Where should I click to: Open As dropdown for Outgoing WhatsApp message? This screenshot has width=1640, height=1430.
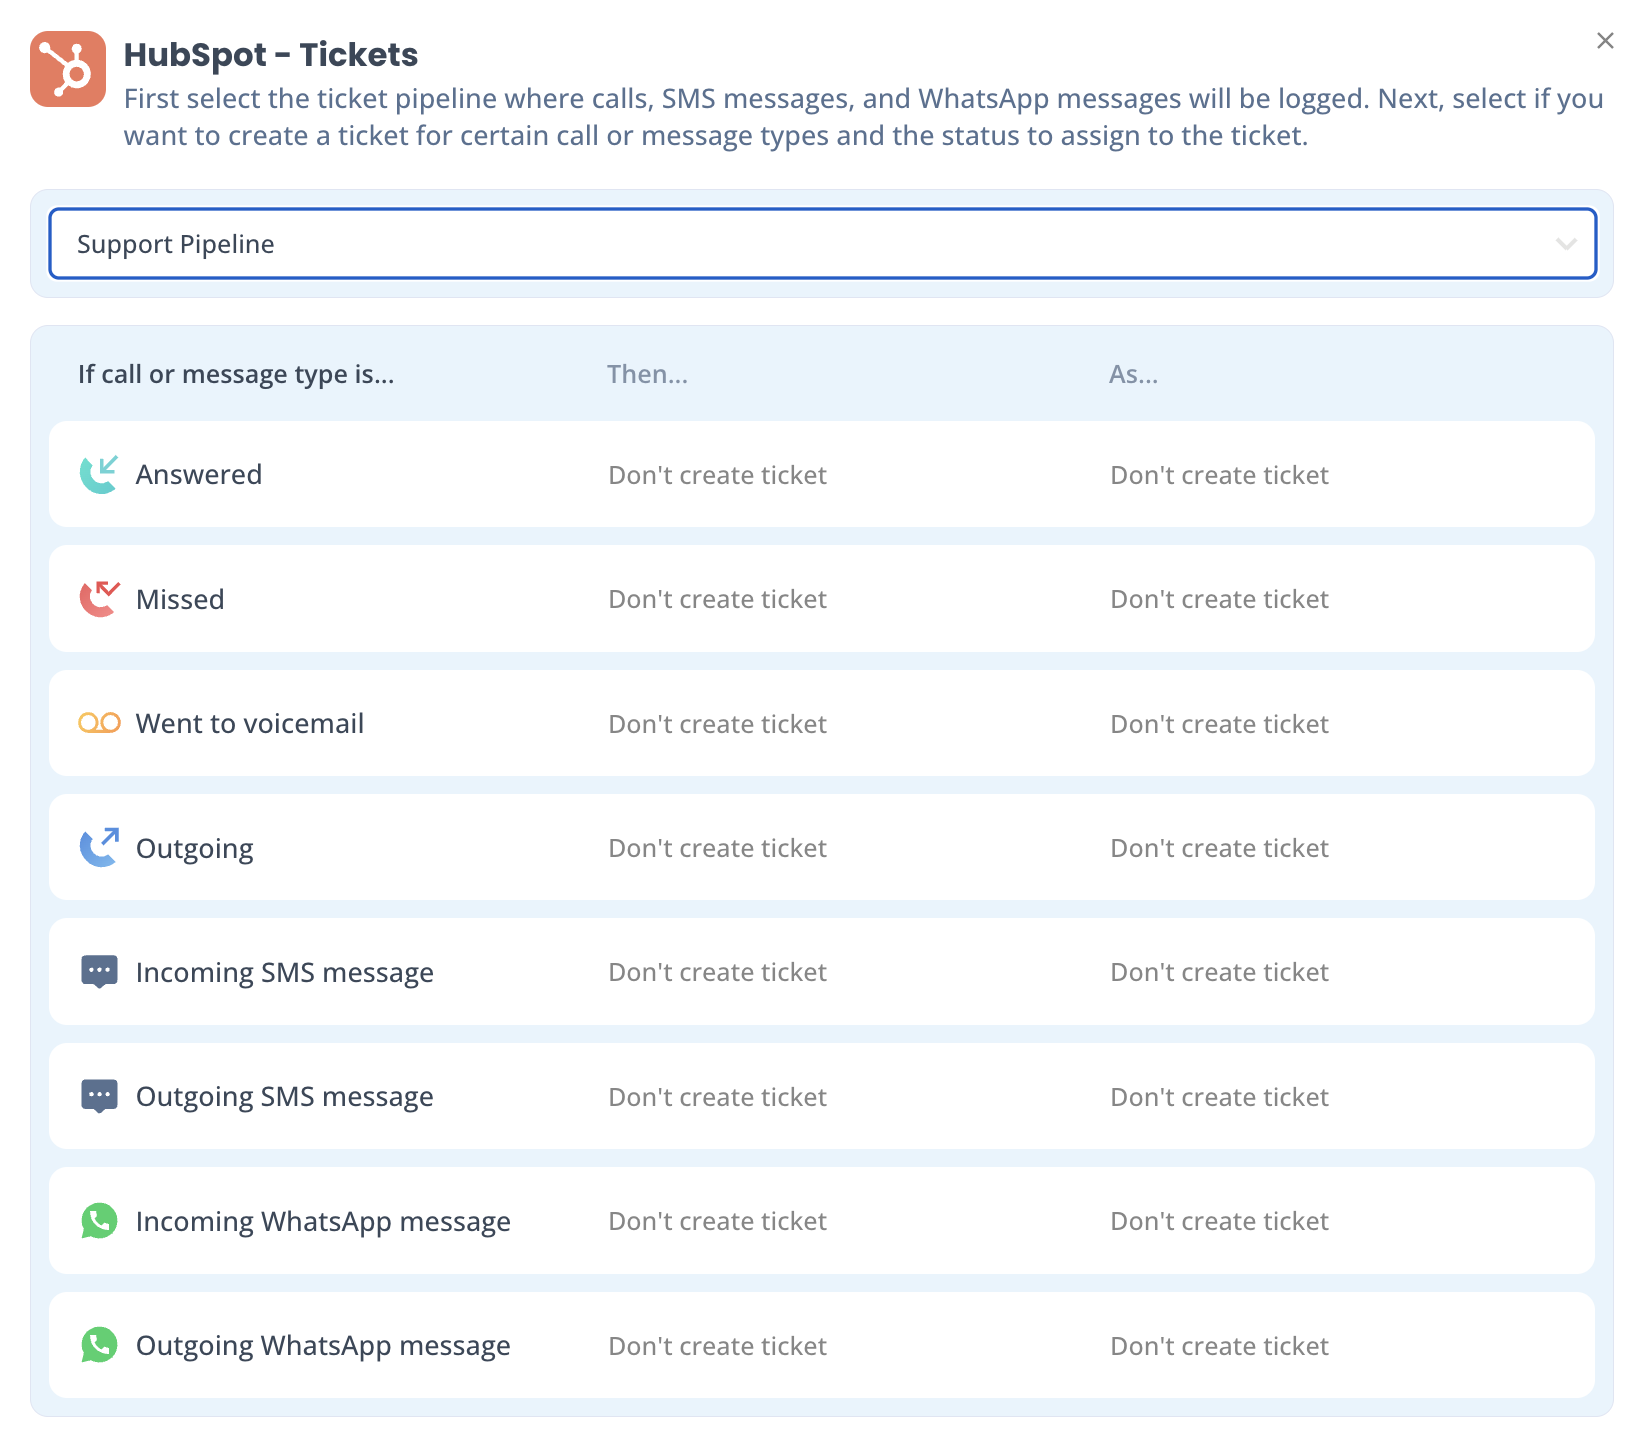1220,1346
